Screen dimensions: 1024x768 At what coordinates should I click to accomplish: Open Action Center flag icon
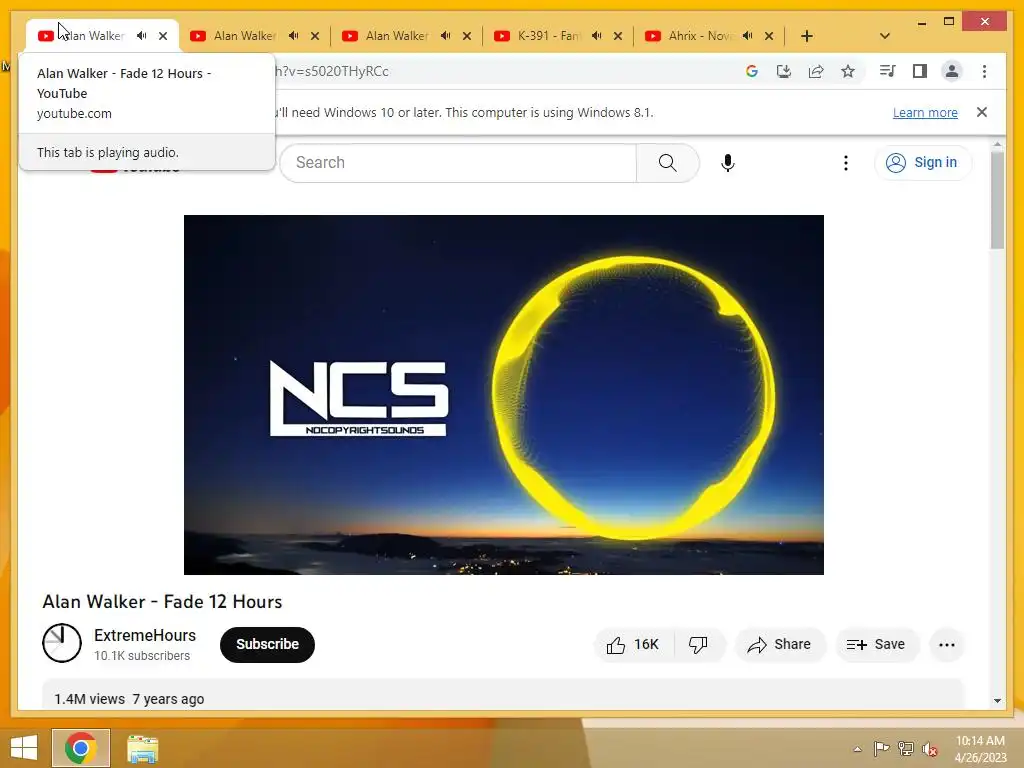click(881, 749)
